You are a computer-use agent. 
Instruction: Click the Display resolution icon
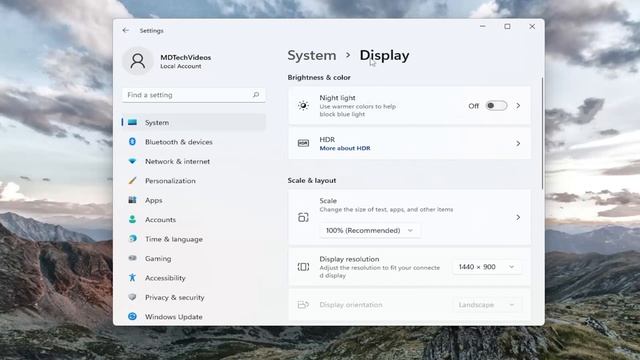click(303, 267)
